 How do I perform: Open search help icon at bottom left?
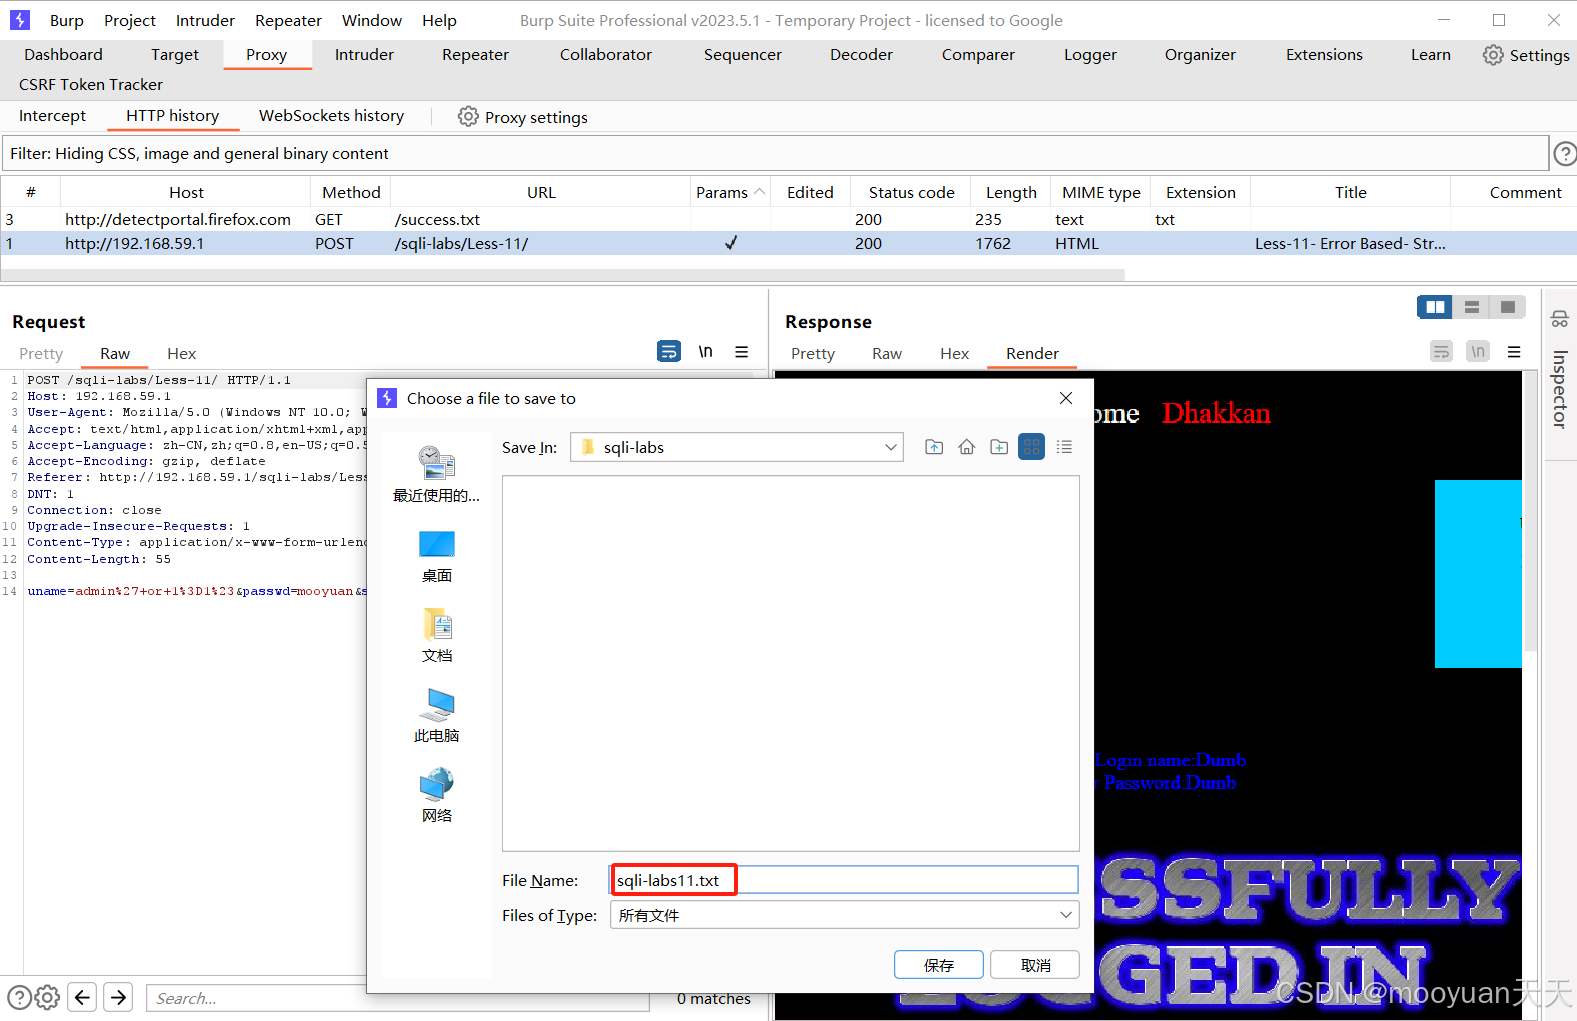pos(19,997)
